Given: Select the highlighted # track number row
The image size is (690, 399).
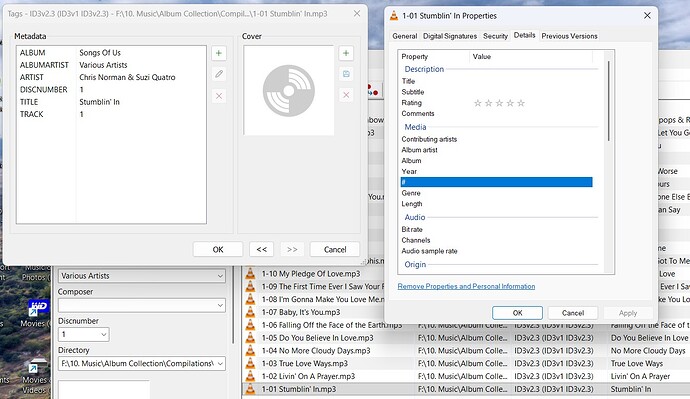Looking at the screenshot, I should [x=496, y=182].
